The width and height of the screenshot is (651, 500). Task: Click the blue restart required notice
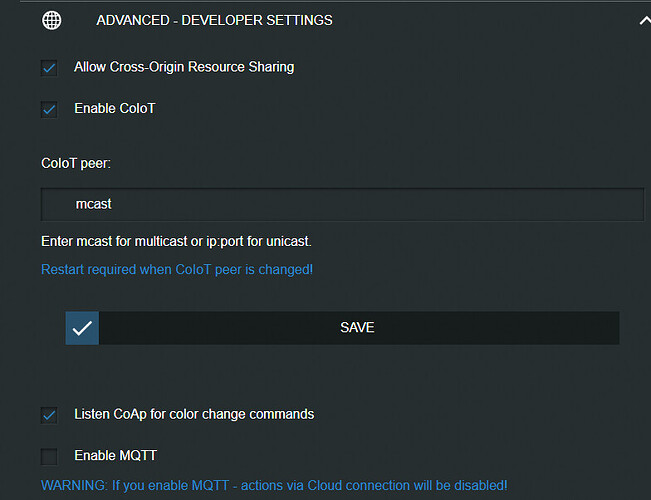177,270
